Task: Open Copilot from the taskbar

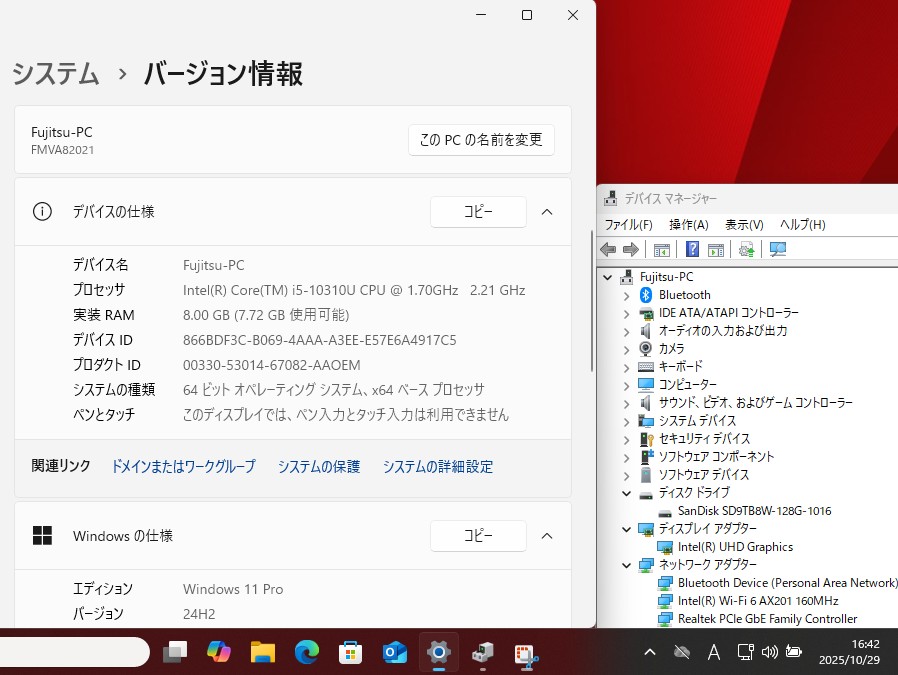Action: click(218, 652)
